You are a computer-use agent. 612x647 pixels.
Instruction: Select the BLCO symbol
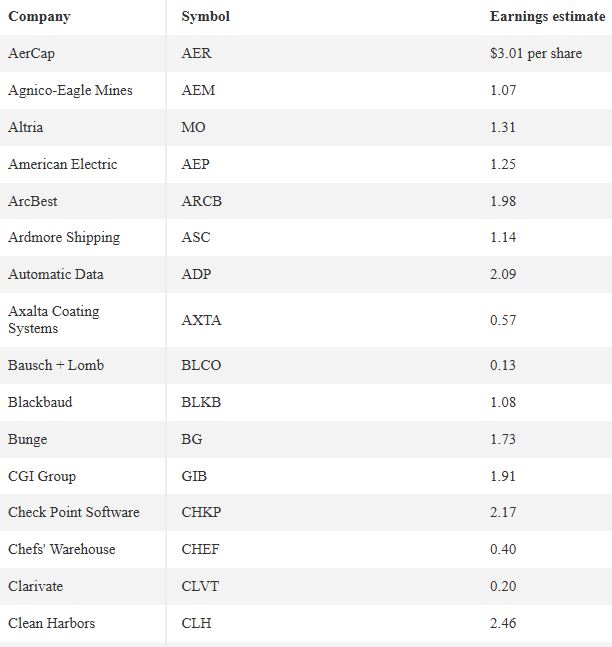click(x=201, y=365)
